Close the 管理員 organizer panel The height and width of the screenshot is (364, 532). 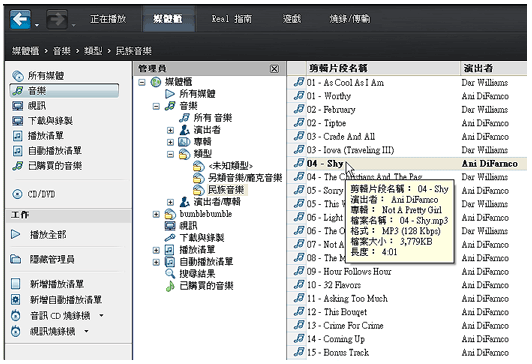tap(274, 69)
